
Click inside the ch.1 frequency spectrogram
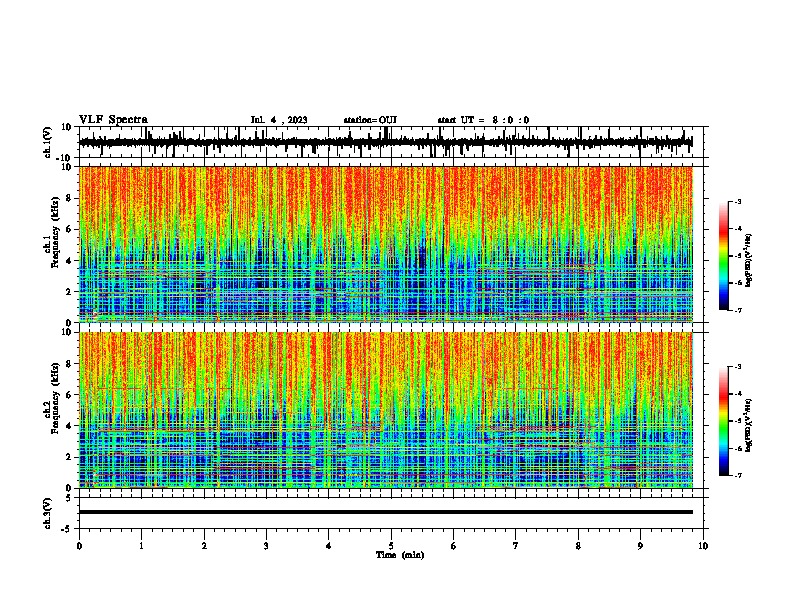385,244
